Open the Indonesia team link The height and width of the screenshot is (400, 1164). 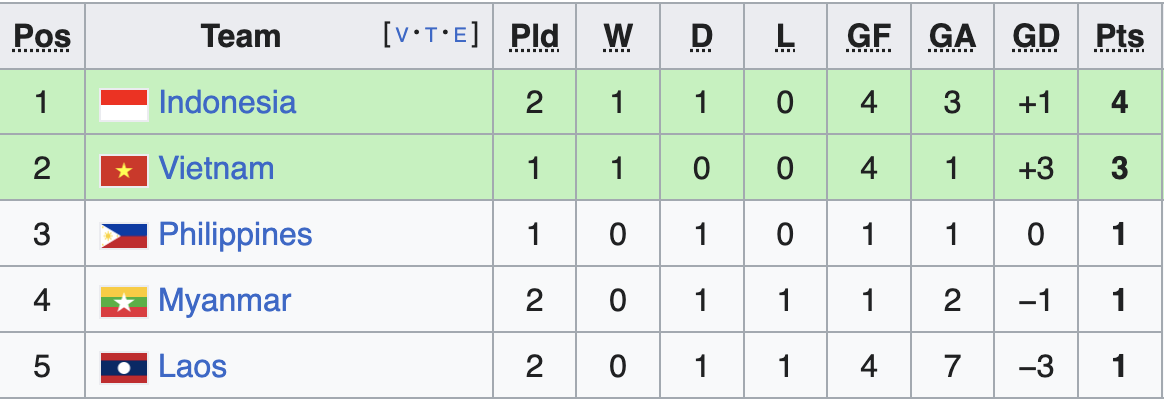click(227, 102)
